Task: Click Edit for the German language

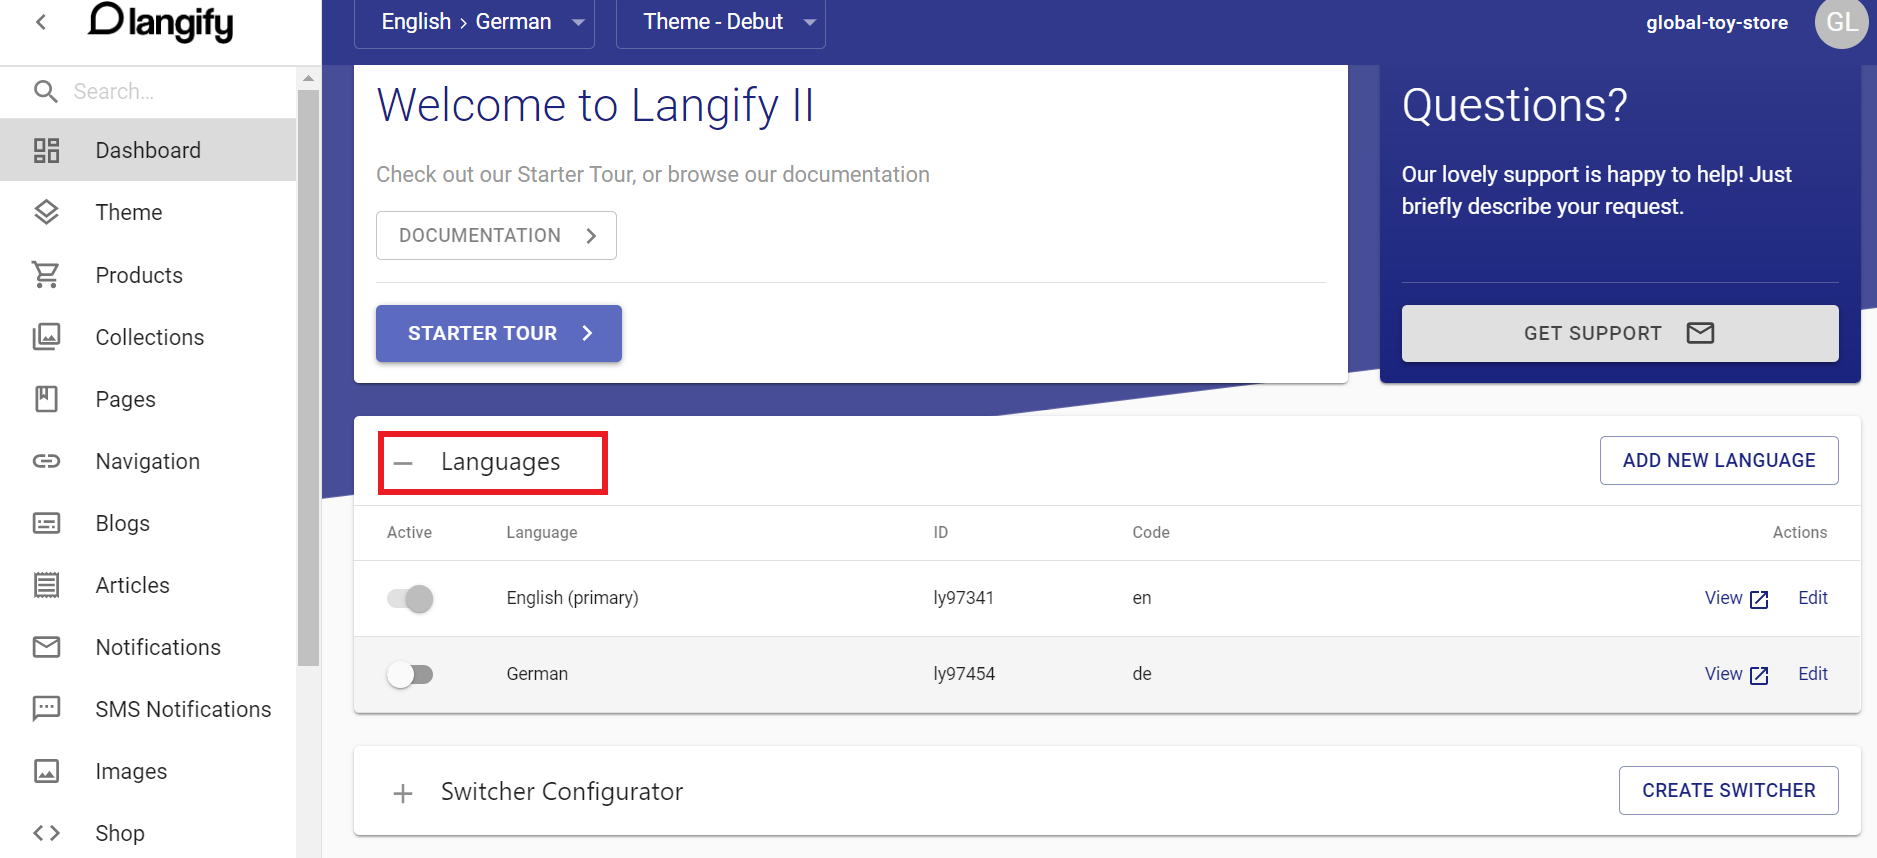Action: 1813,674
